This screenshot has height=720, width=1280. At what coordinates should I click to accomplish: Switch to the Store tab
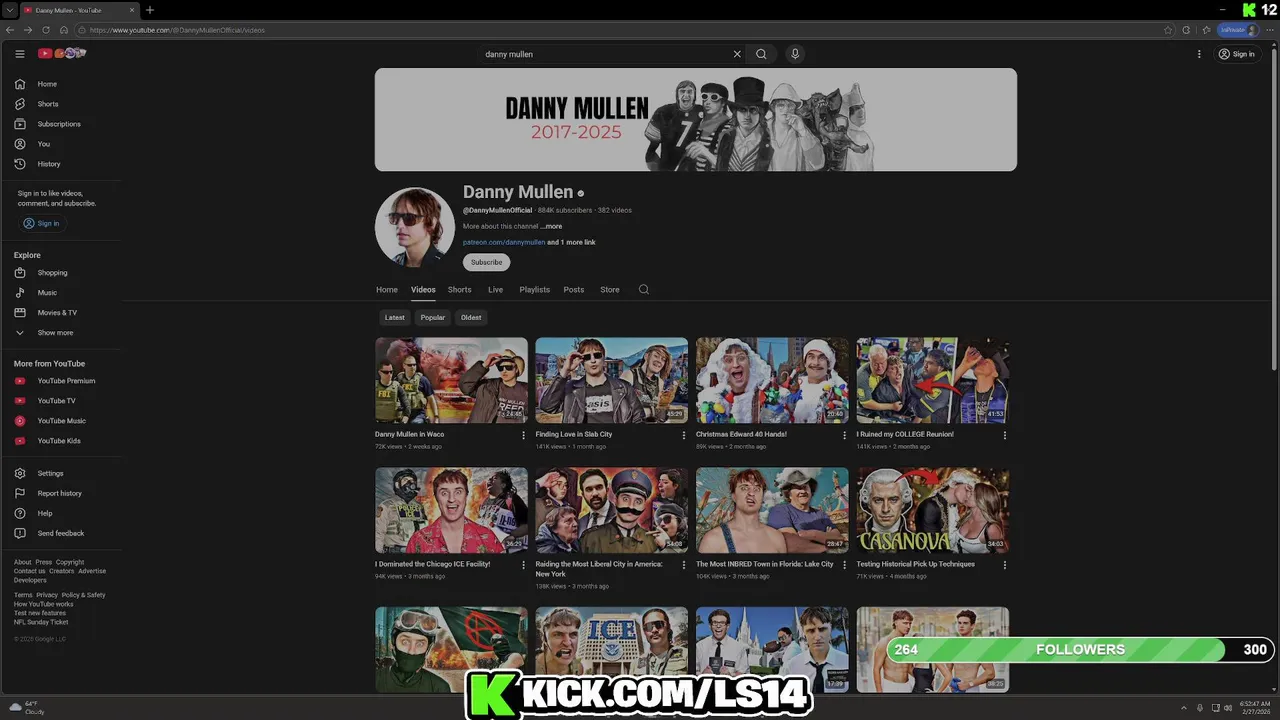coord(609,290)
